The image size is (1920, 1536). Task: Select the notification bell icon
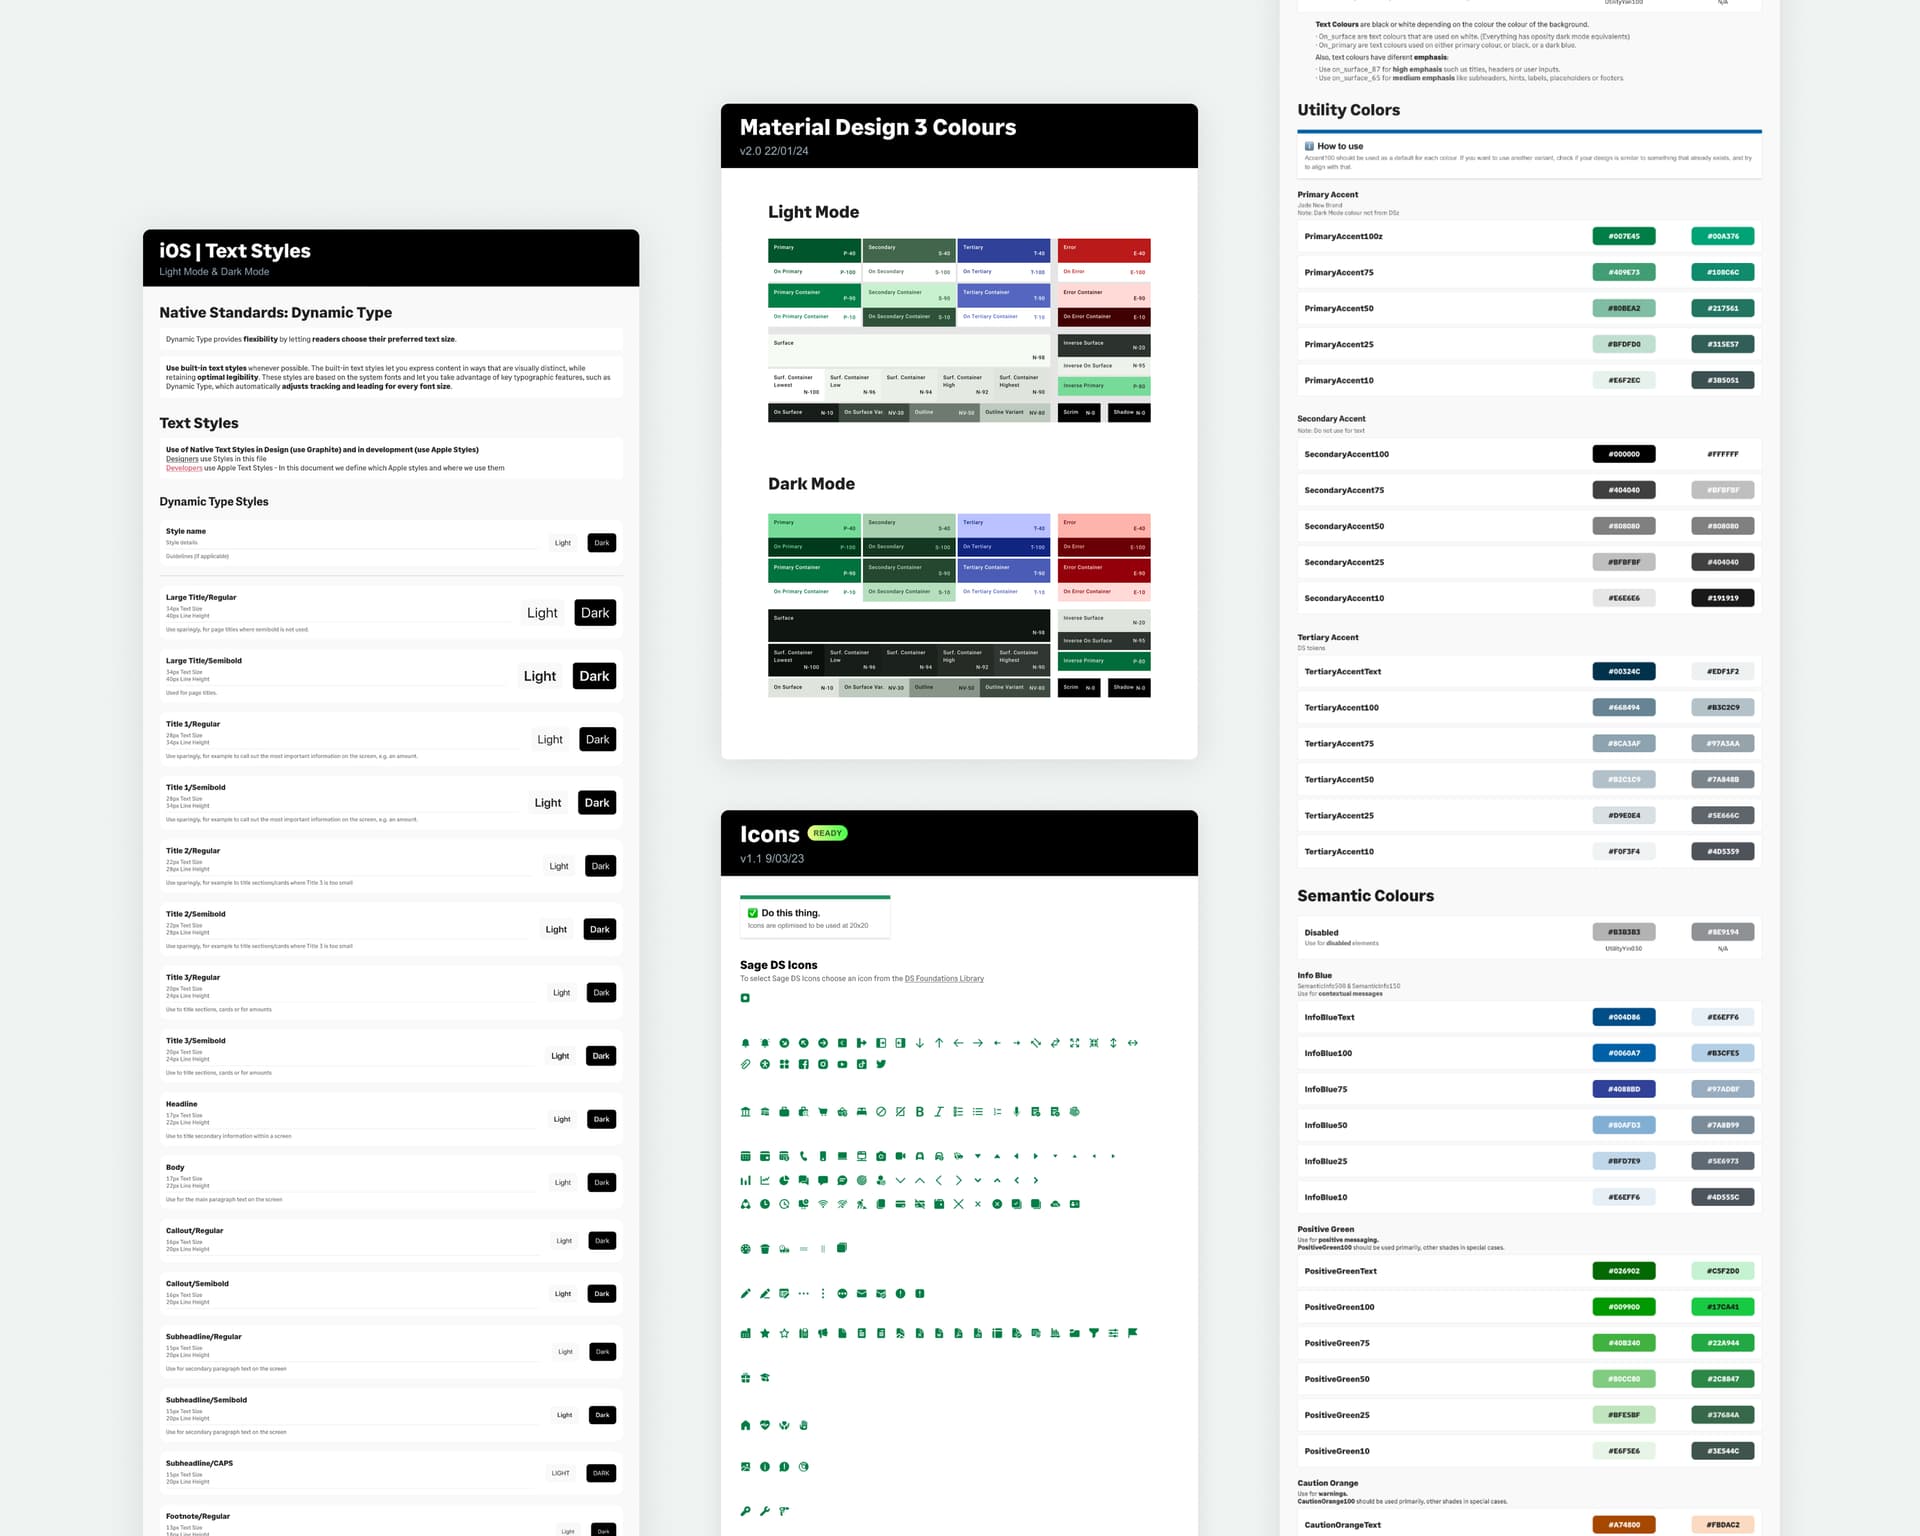[745, 1043]
